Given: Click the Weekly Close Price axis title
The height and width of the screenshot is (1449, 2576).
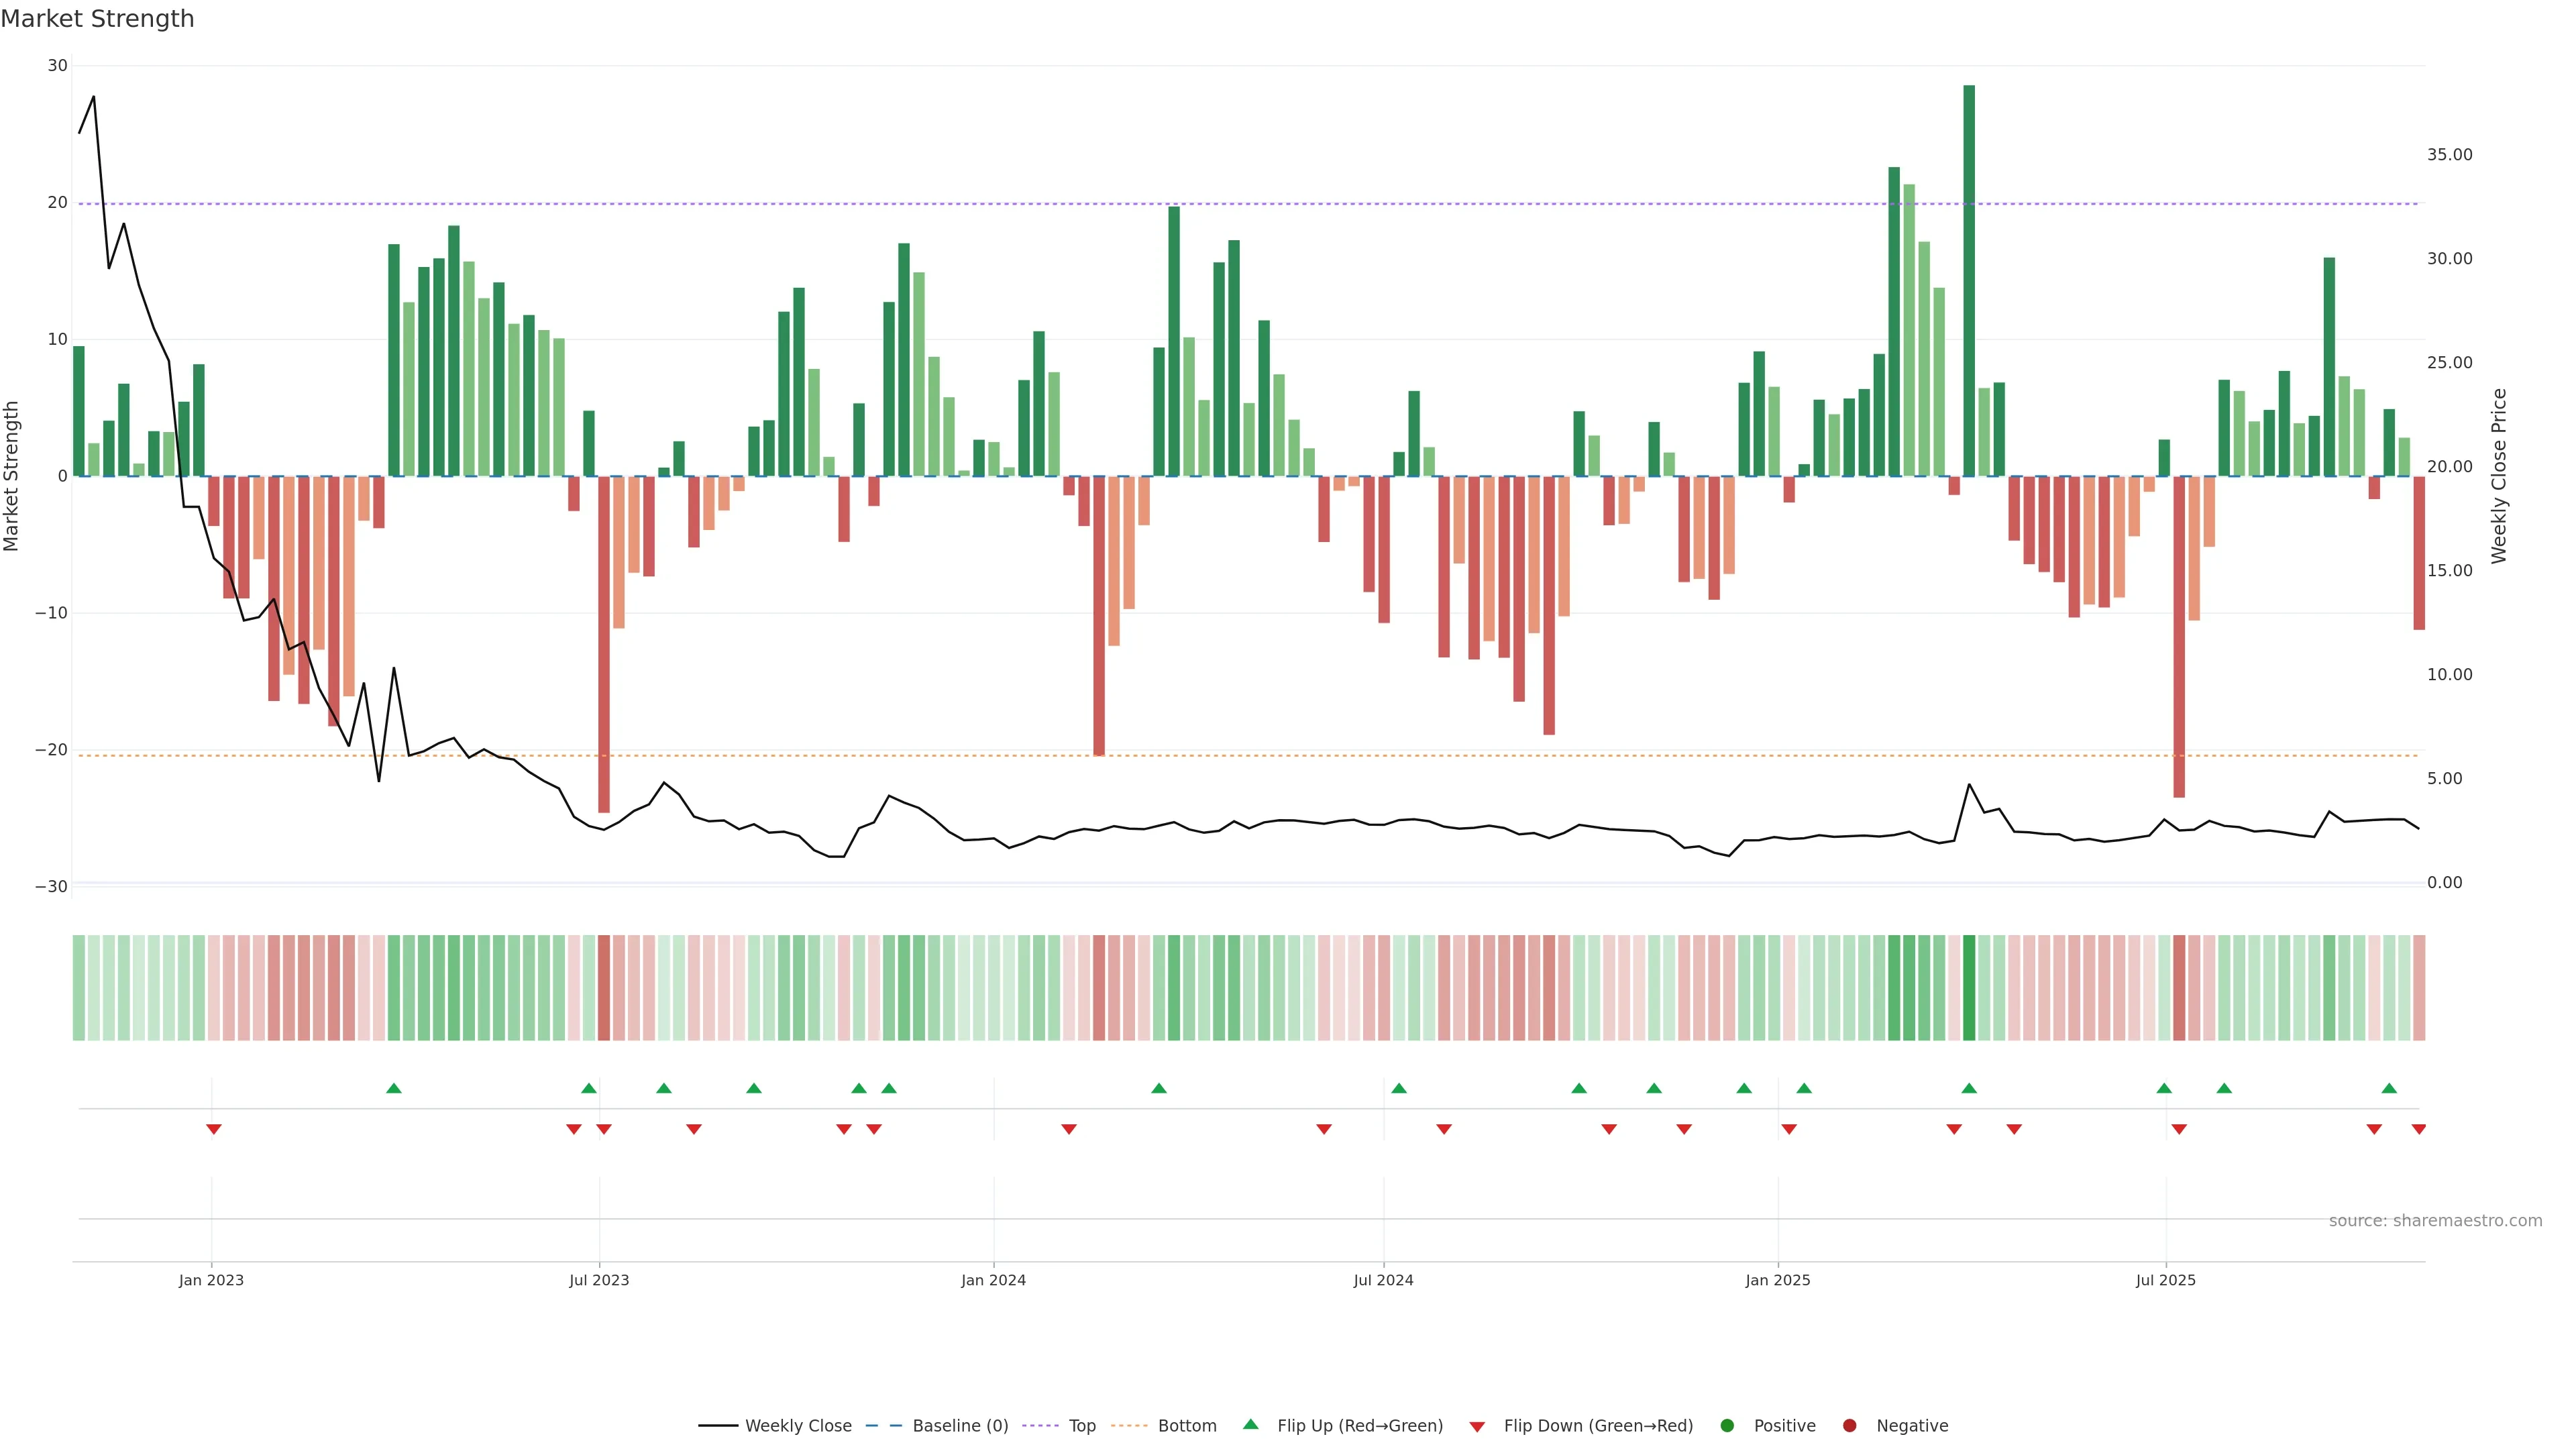Looking at the screenshot, I should pyautogui.click(x=2499, y=476).
